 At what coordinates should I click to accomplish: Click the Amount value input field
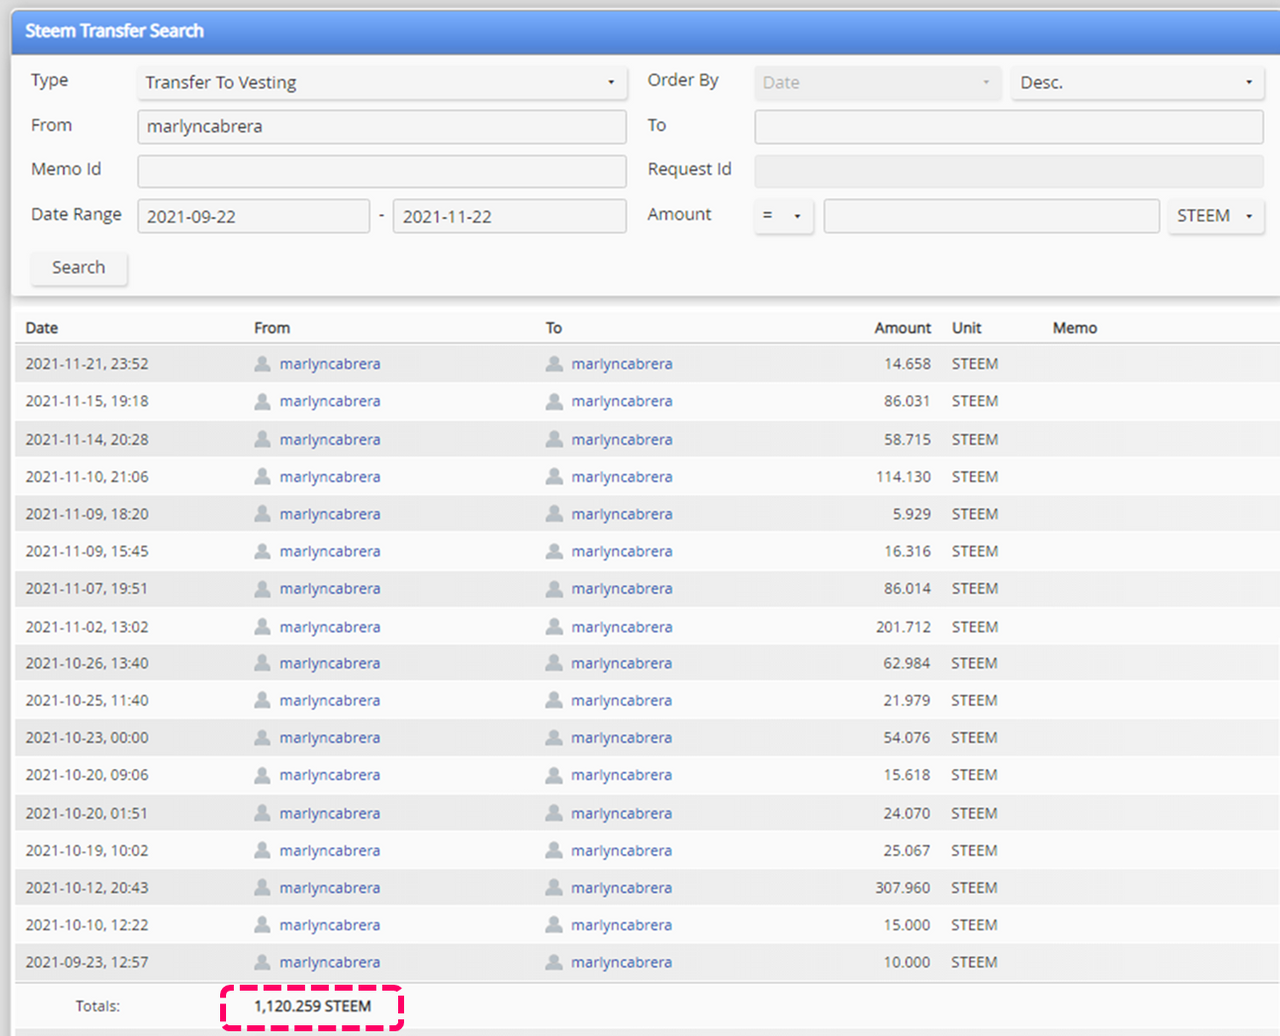[x=991, y=216]
